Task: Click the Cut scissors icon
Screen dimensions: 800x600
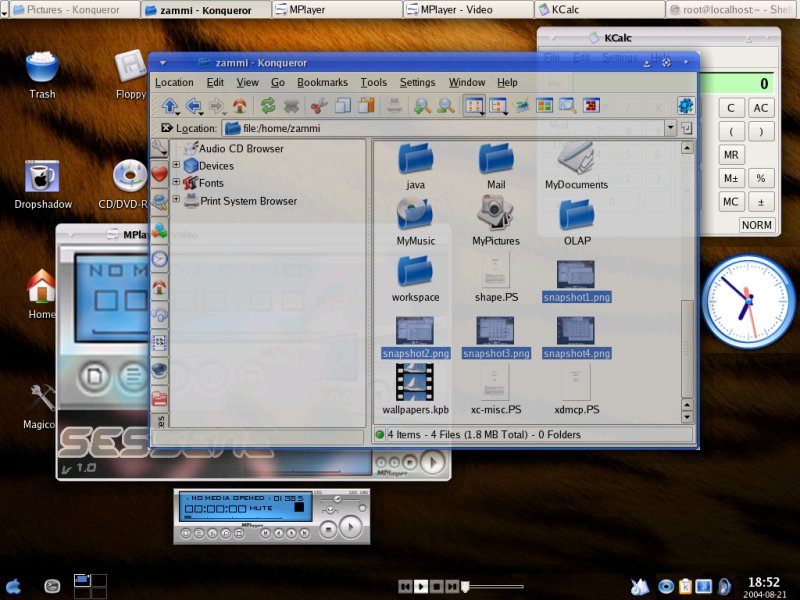Action: click(319, 106)
